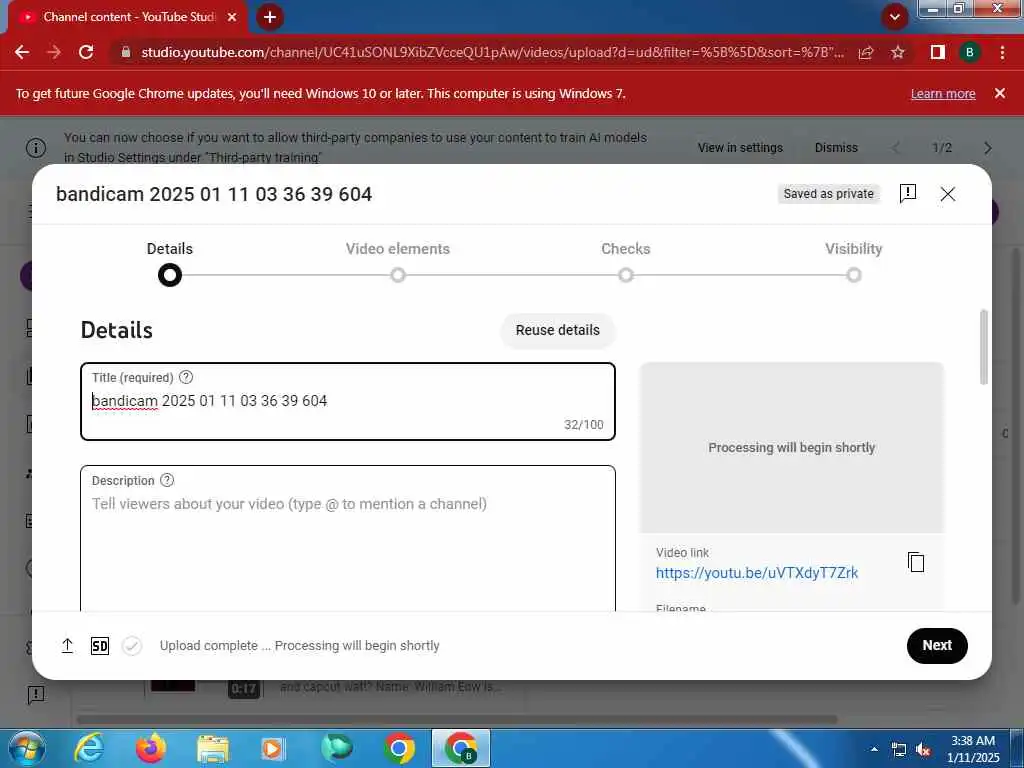This screenshot has height=768, width=1024.
Task: Dismiss the third-party training notice
Action: (x=836, y=148)
